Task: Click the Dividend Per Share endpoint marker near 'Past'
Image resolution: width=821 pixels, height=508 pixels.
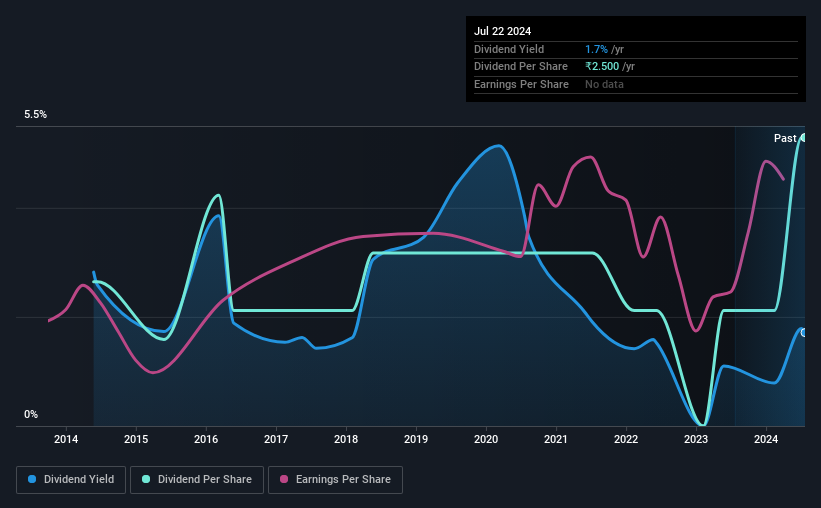Action: [x=803, y=138]
